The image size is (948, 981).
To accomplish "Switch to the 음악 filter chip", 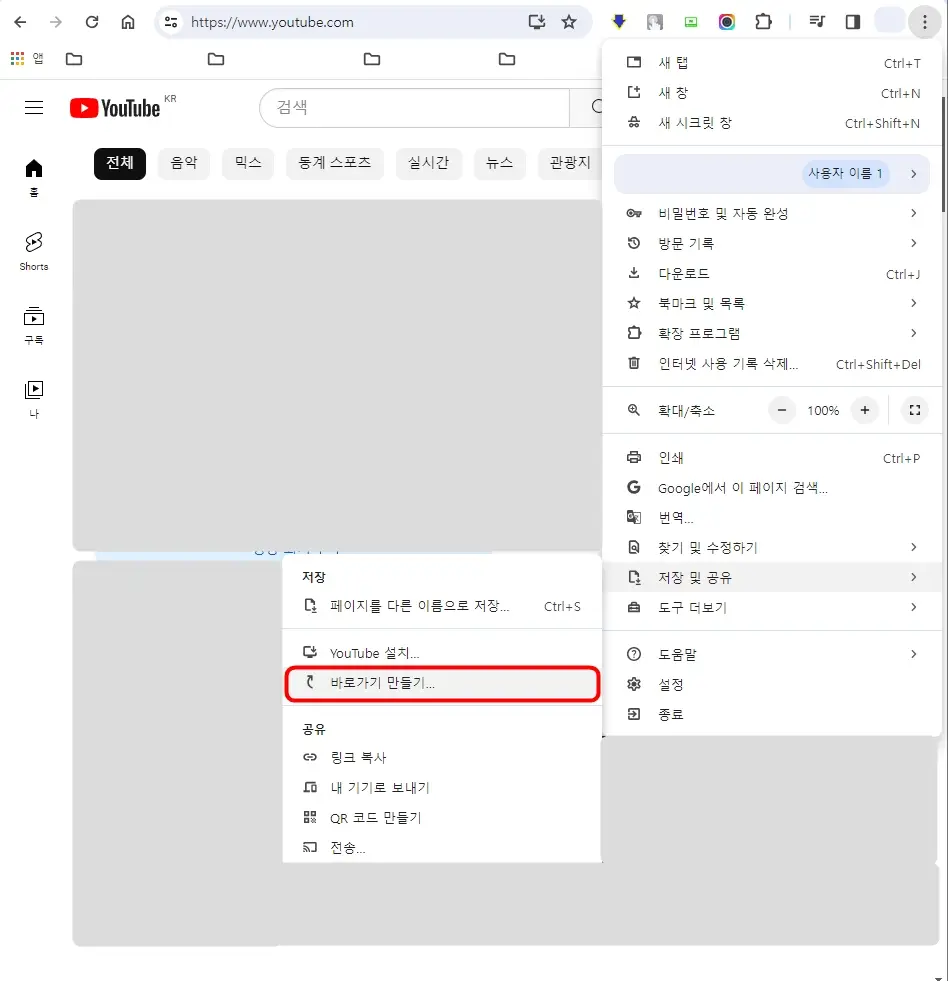I will (184, 163).
